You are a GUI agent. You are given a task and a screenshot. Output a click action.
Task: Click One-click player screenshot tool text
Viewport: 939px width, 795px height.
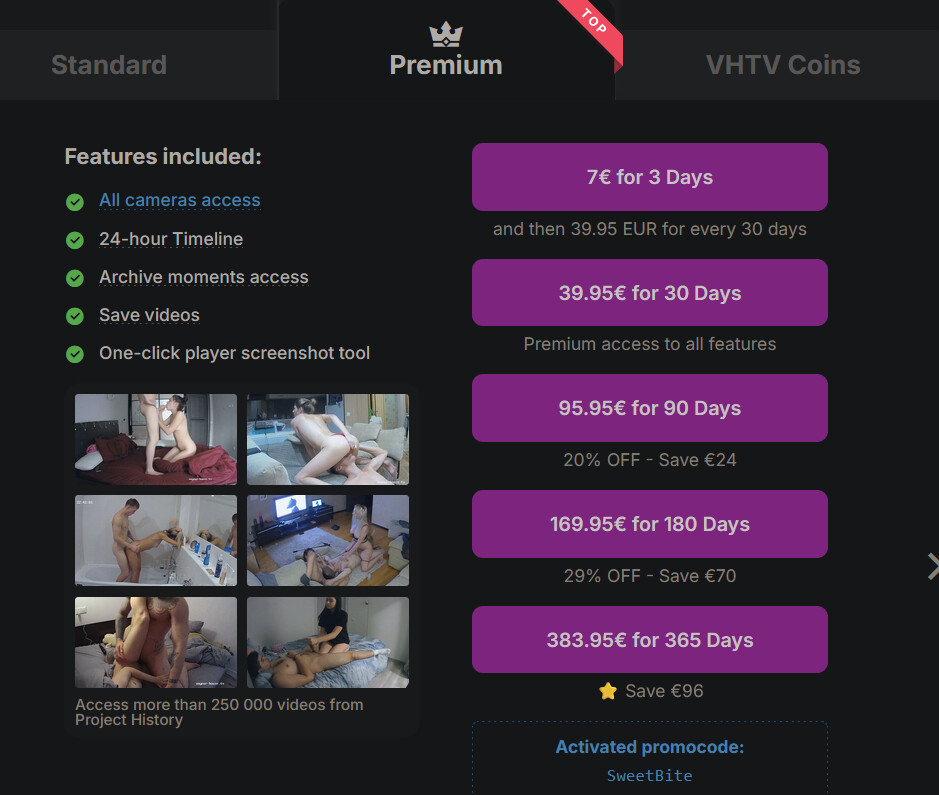click(x=234, y=353)
